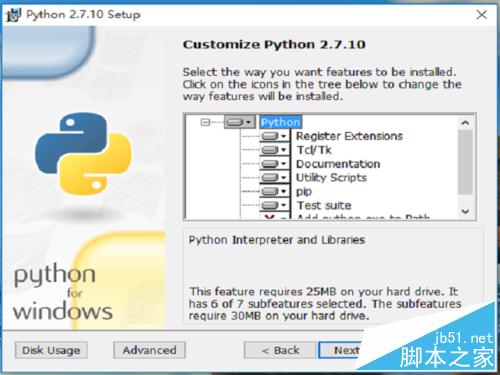The image size is (500, 375).
Task: Select the Utility Scripts feature label
Action: pyautogui.click(x=331, y=178)
